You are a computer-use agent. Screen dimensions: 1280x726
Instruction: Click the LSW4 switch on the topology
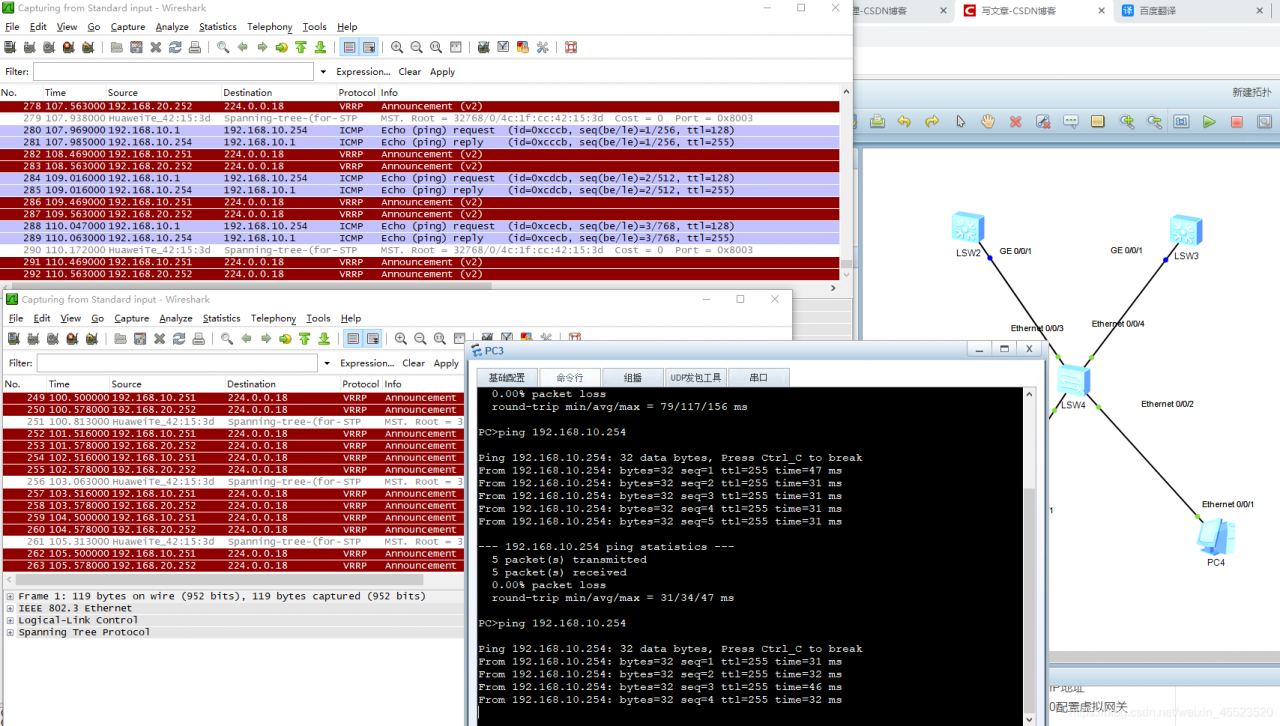(x=1074, y=381)
